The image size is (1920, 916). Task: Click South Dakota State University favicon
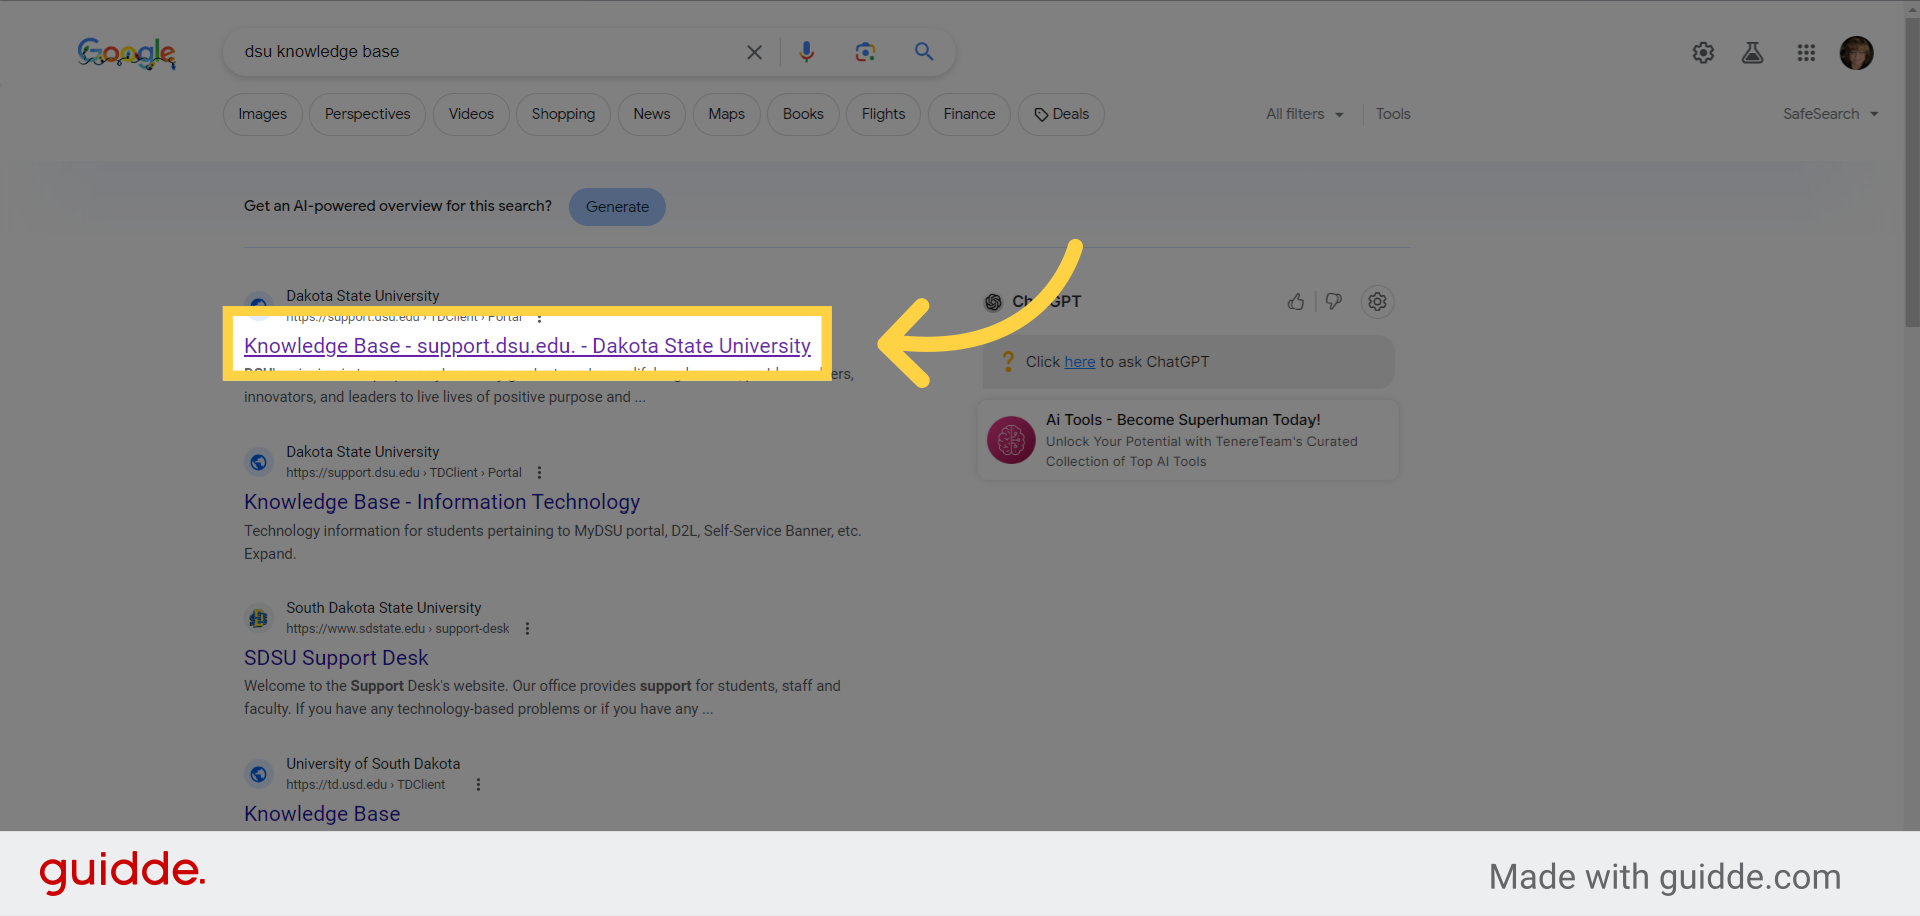[259, 618]
